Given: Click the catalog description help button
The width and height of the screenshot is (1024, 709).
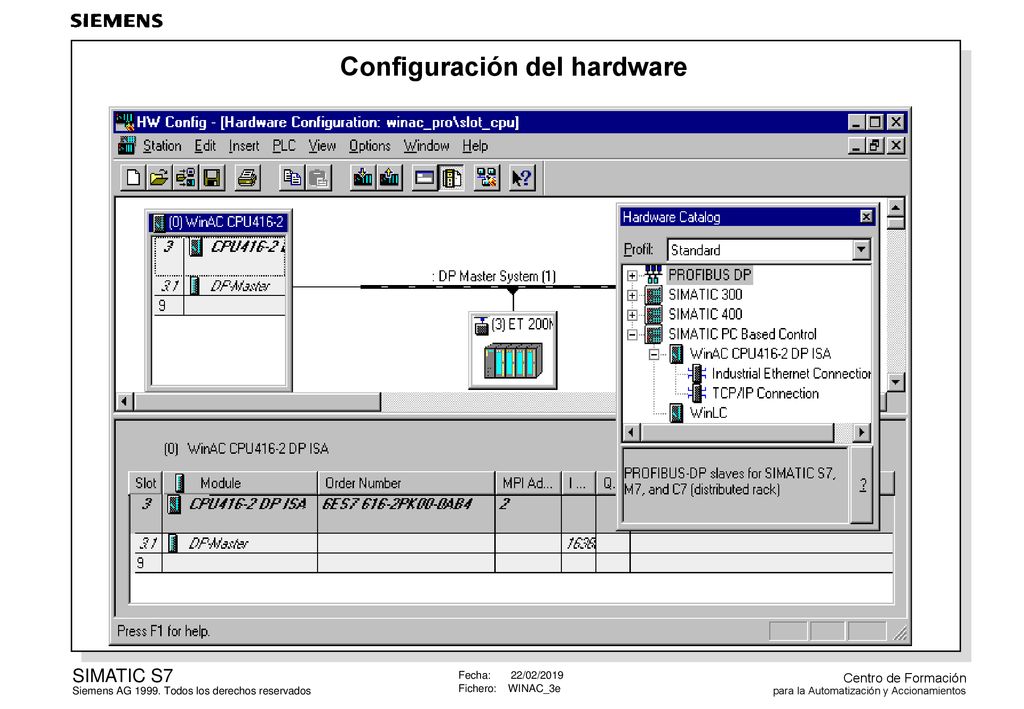Looking at the screenshot, I should coord(862,485).
